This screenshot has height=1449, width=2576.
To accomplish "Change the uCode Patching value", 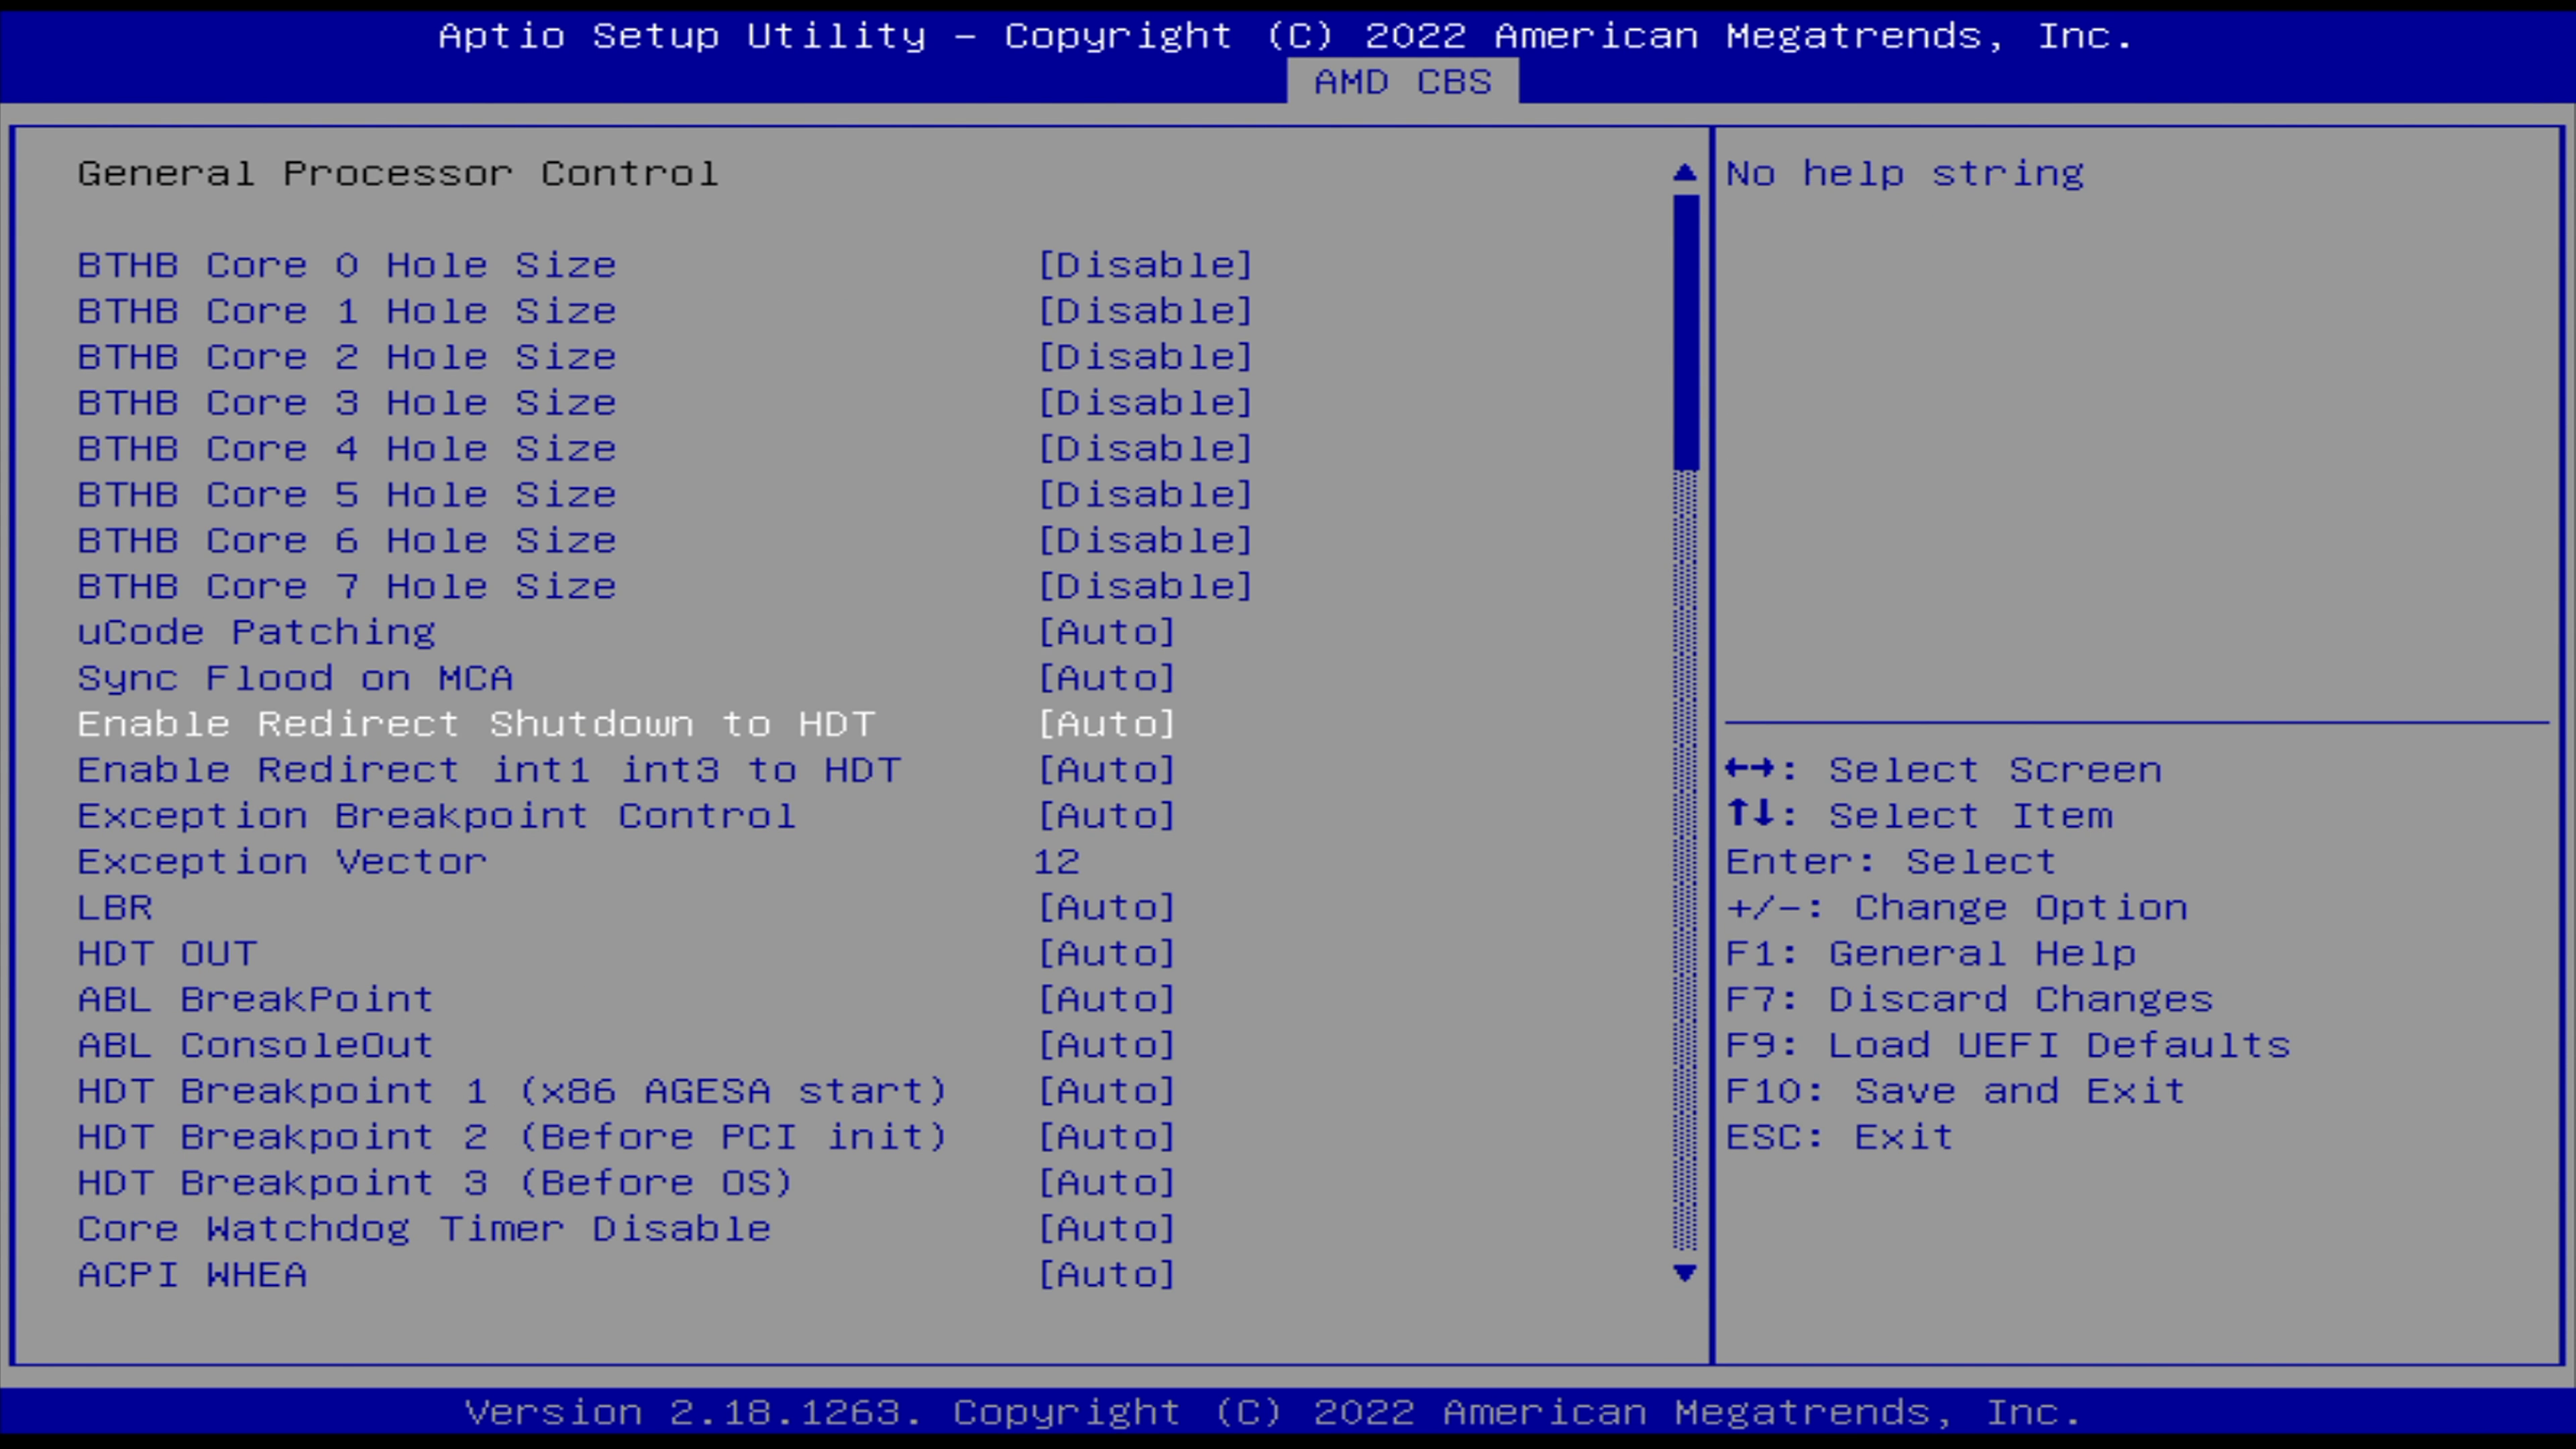I will [1106, 633].
